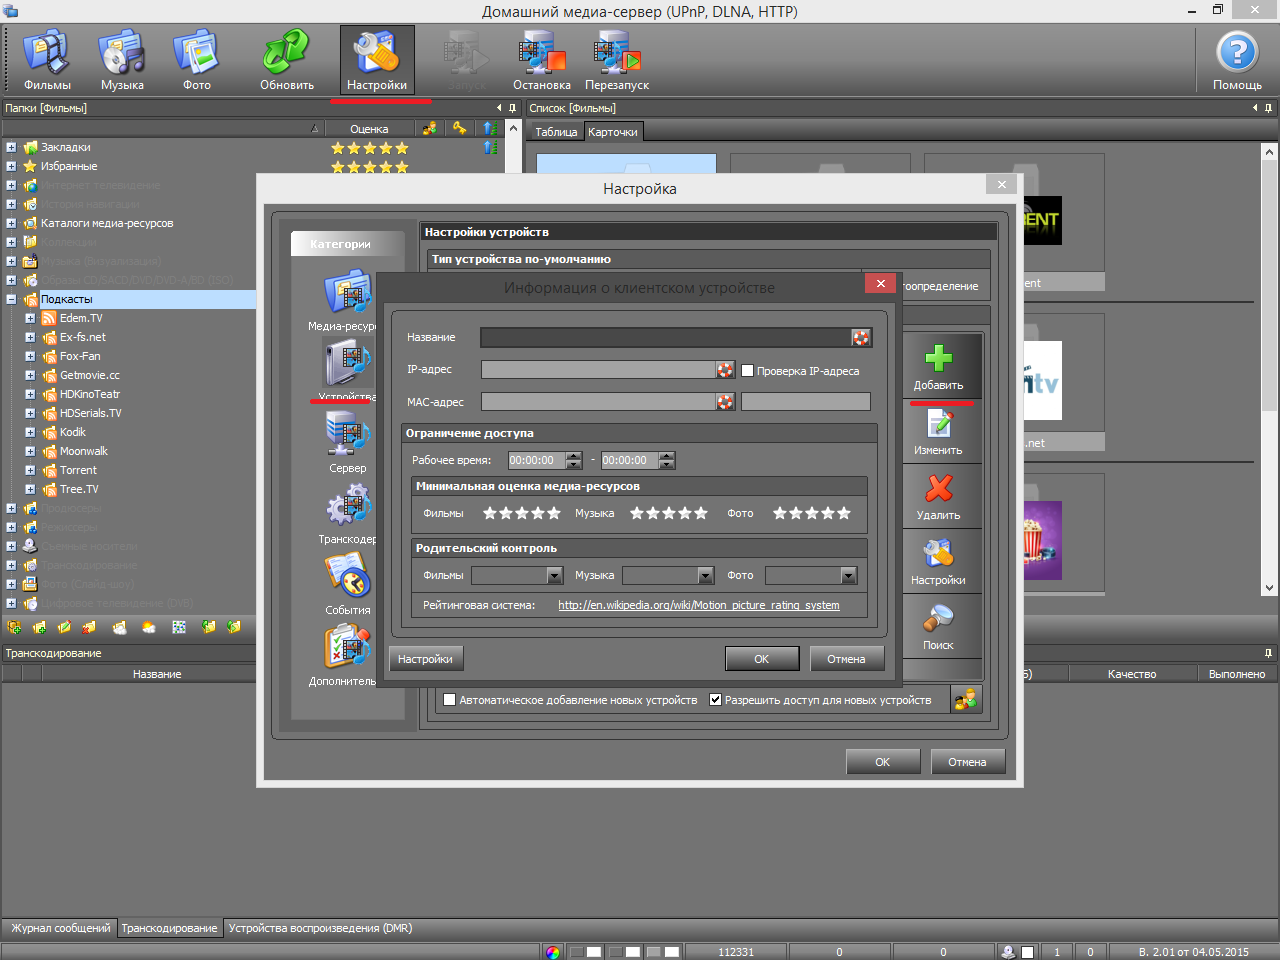Open the Motion picture rating system link
Image resolution: width=1280 pixels, height=960 pixels.
[x=698, y=605]
